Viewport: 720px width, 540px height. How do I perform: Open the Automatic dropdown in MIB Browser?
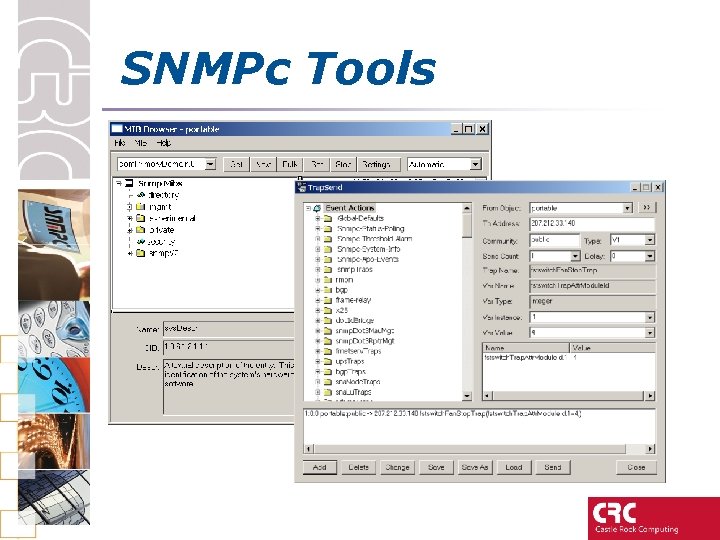coord(476,164)
